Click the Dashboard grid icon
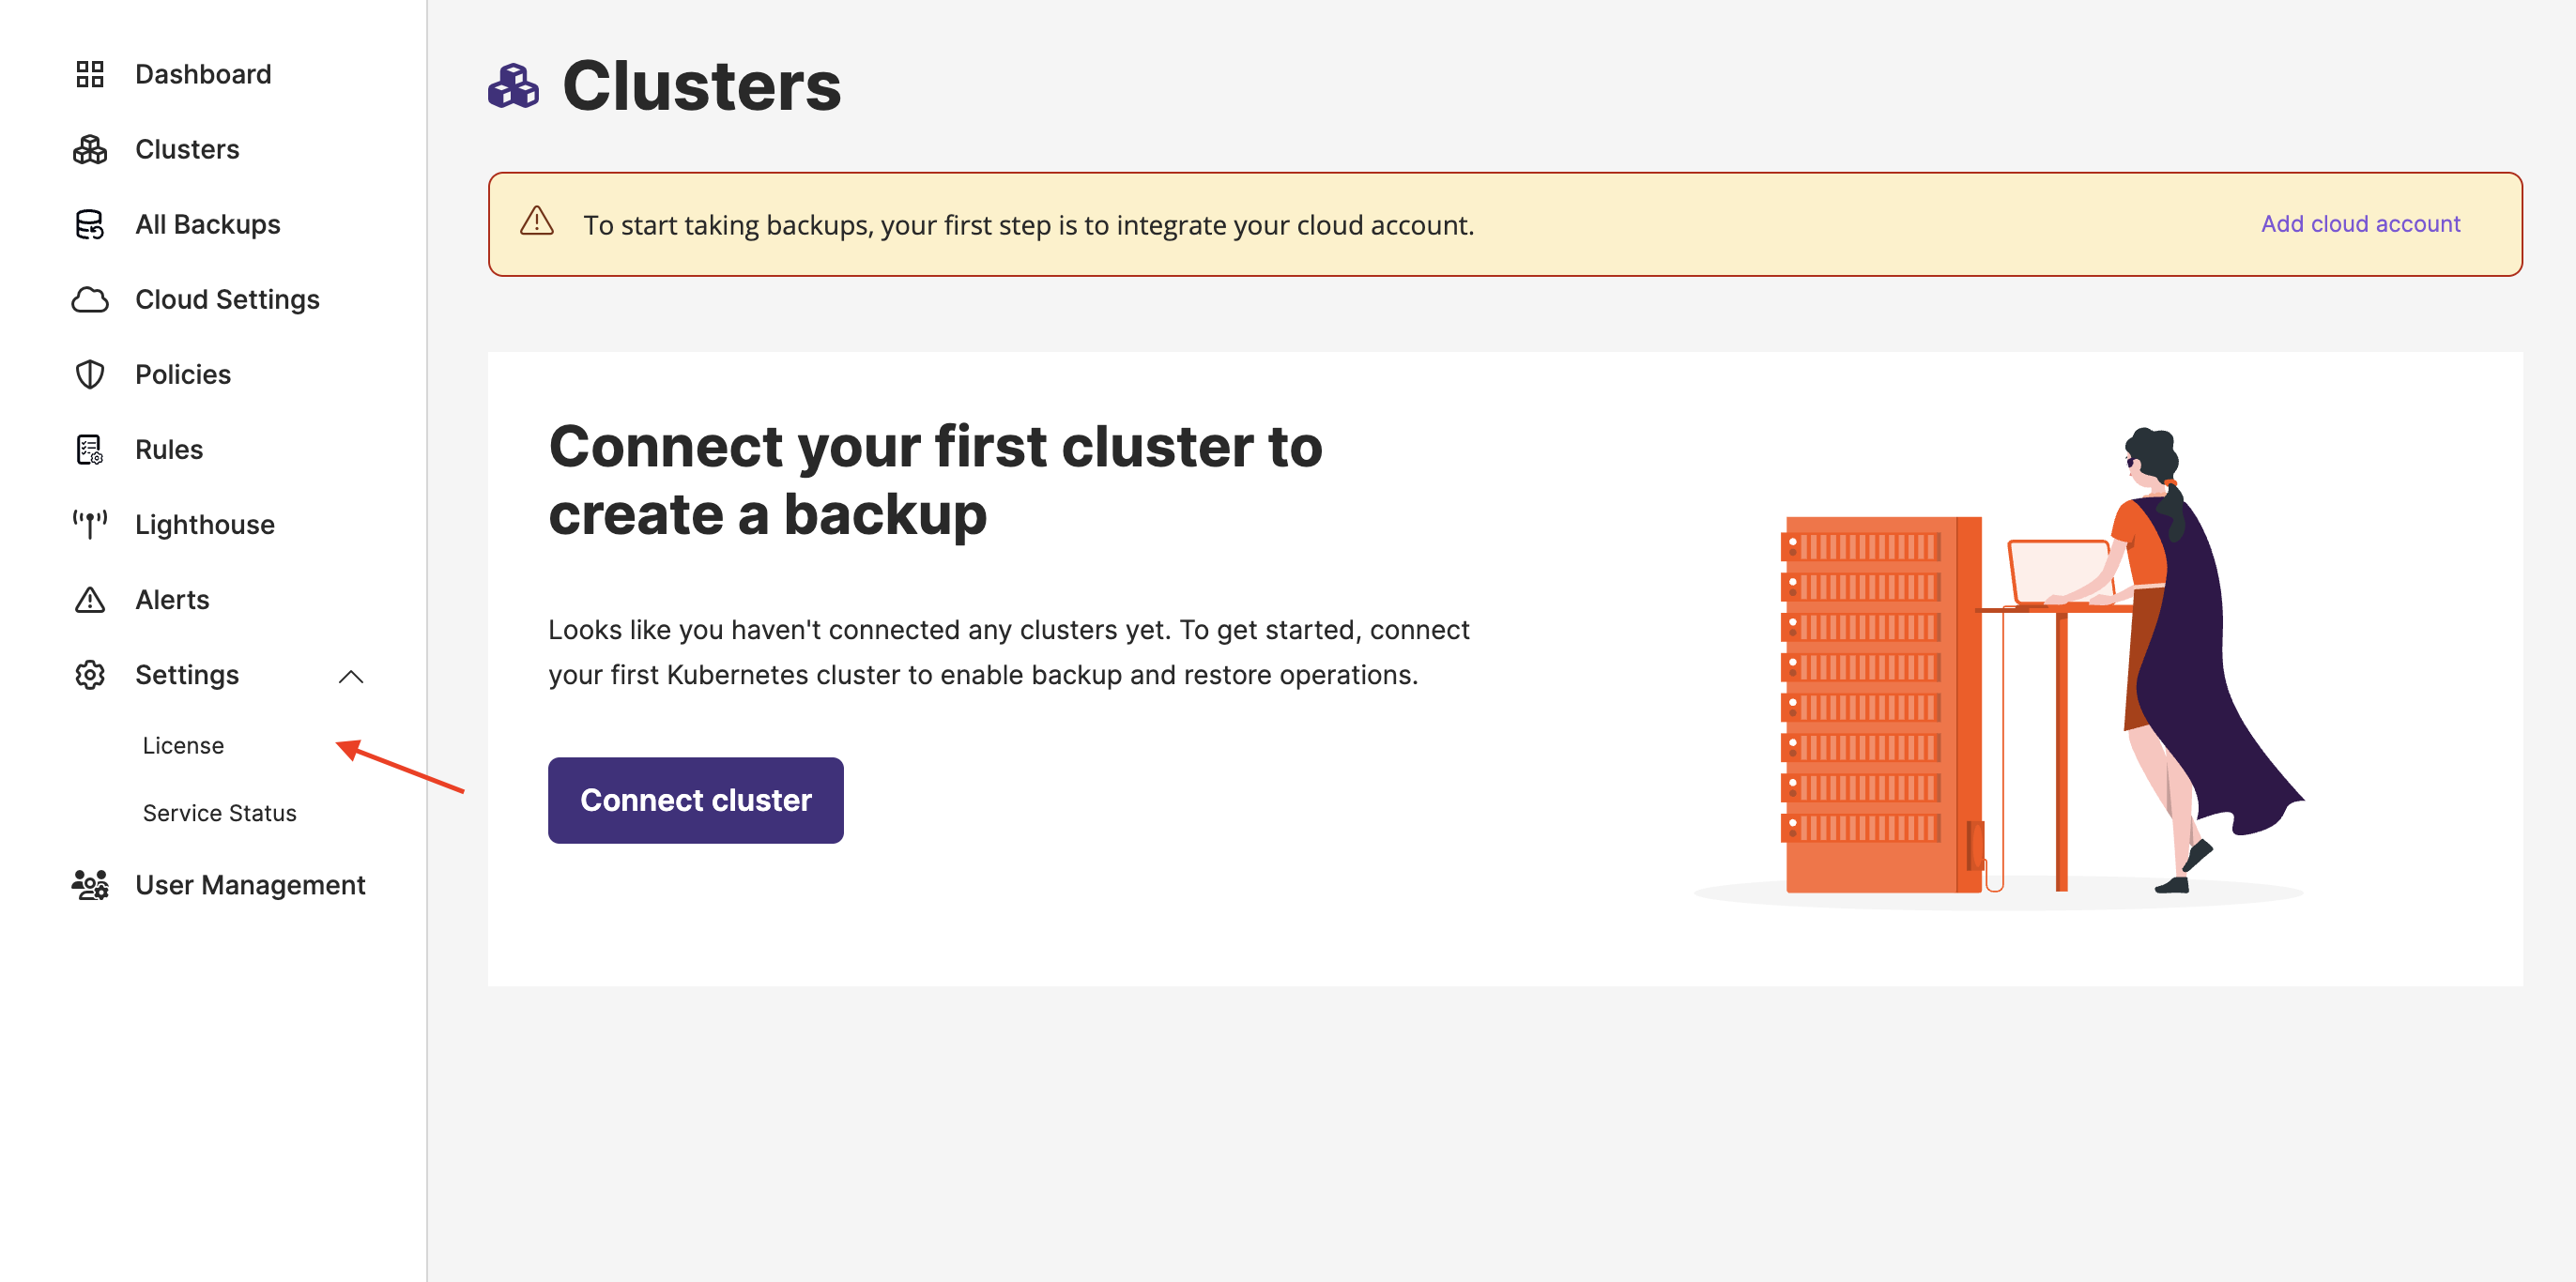The width and height of the screenshot is (2576, 1282). pos(90,74)
